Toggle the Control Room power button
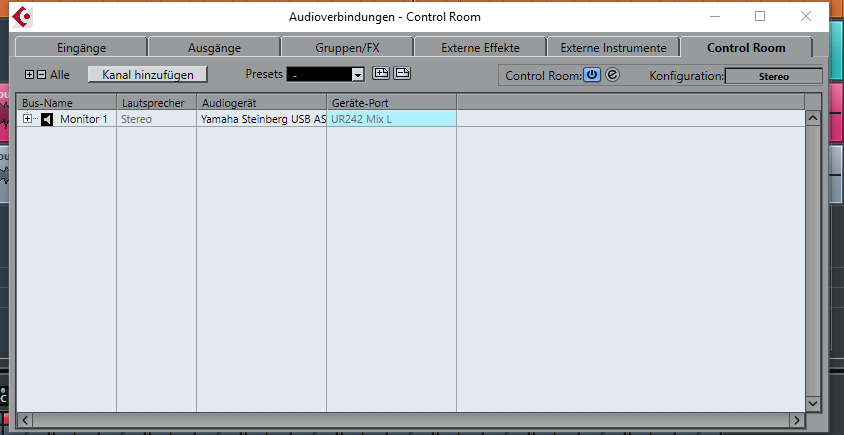 coord(592,75)
